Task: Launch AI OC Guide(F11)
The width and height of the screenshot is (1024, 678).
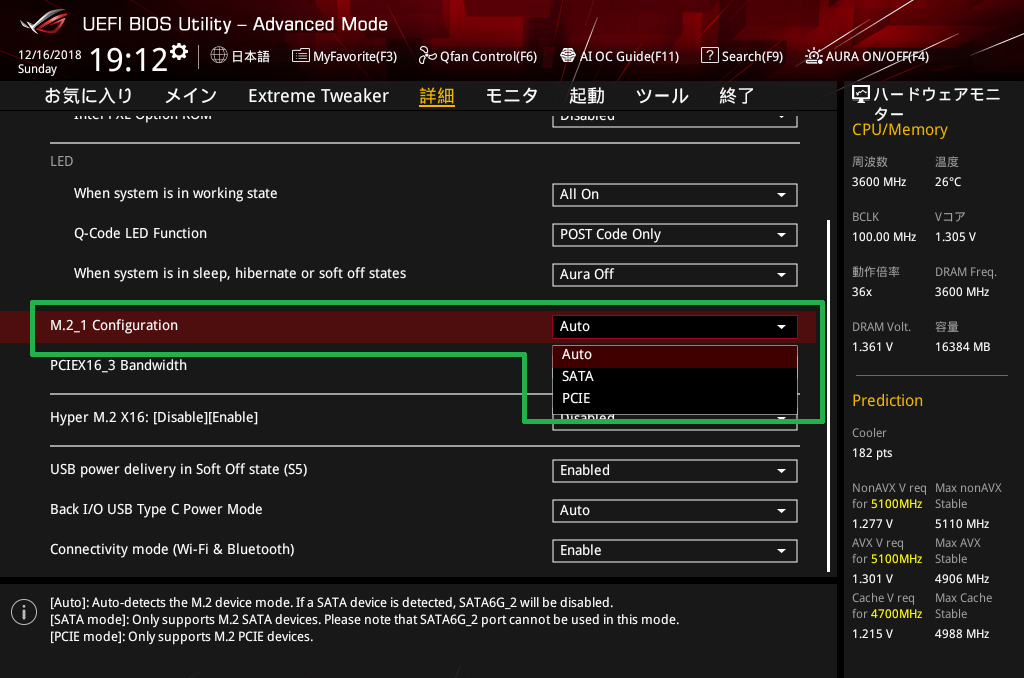Action: click(x=620, y=56)
